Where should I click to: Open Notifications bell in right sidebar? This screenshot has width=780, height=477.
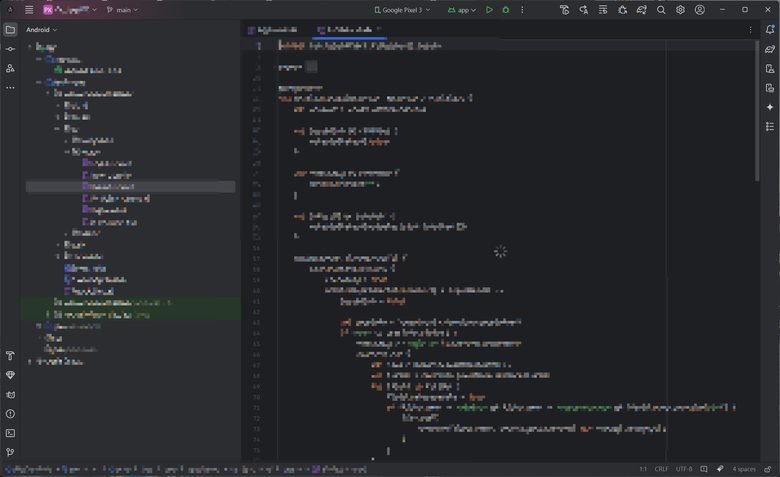770,29
